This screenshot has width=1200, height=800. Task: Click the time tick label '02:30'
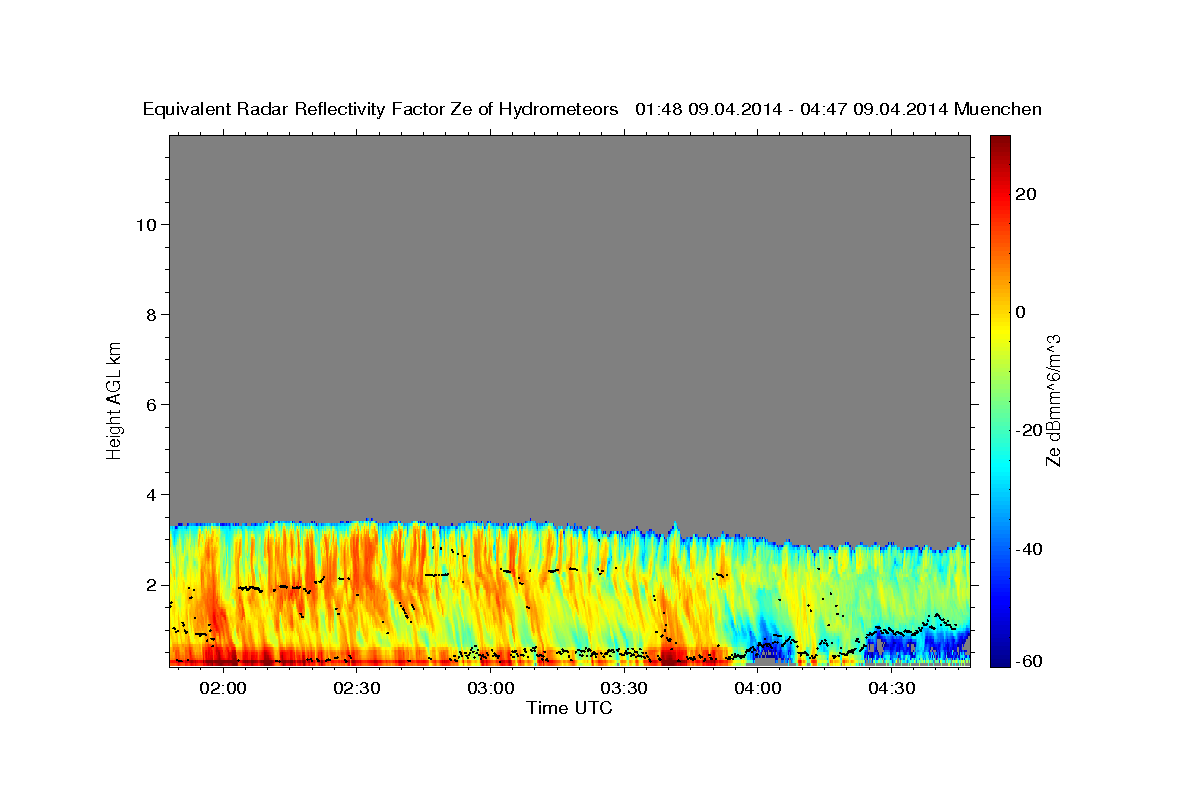[x=357, y=689]
